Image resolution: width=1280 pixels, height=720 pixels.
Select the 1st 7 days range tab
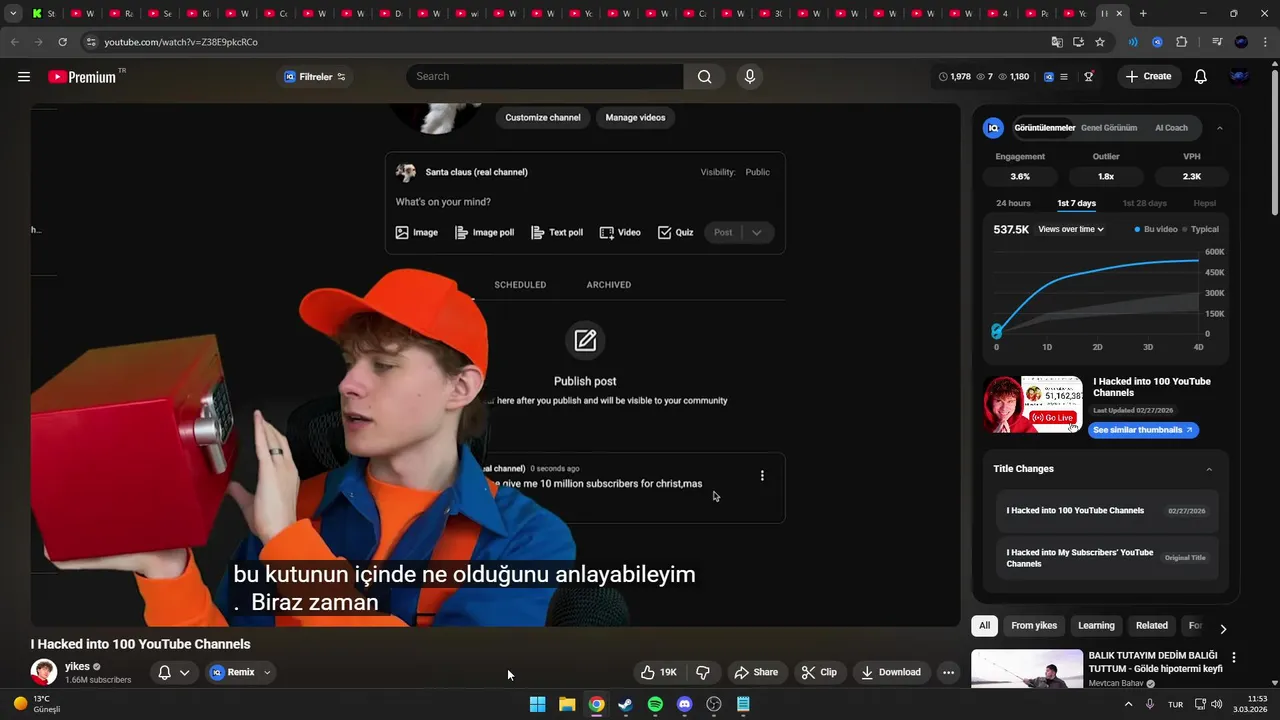pos(1076,203)
